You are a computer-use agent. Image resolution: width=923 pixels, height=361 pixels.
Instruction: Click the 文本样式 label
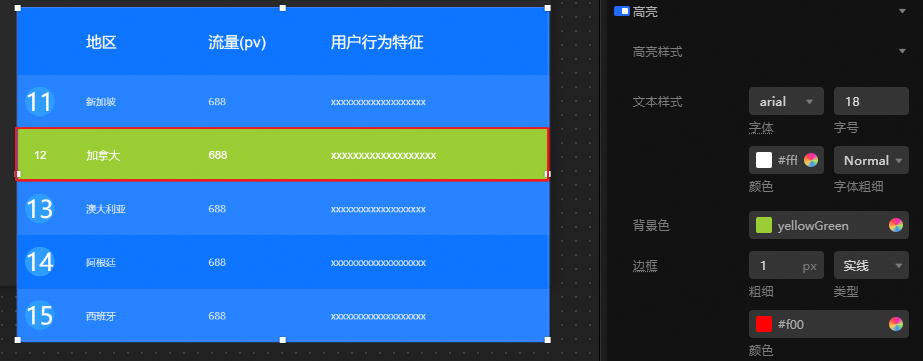pos(658,101)
